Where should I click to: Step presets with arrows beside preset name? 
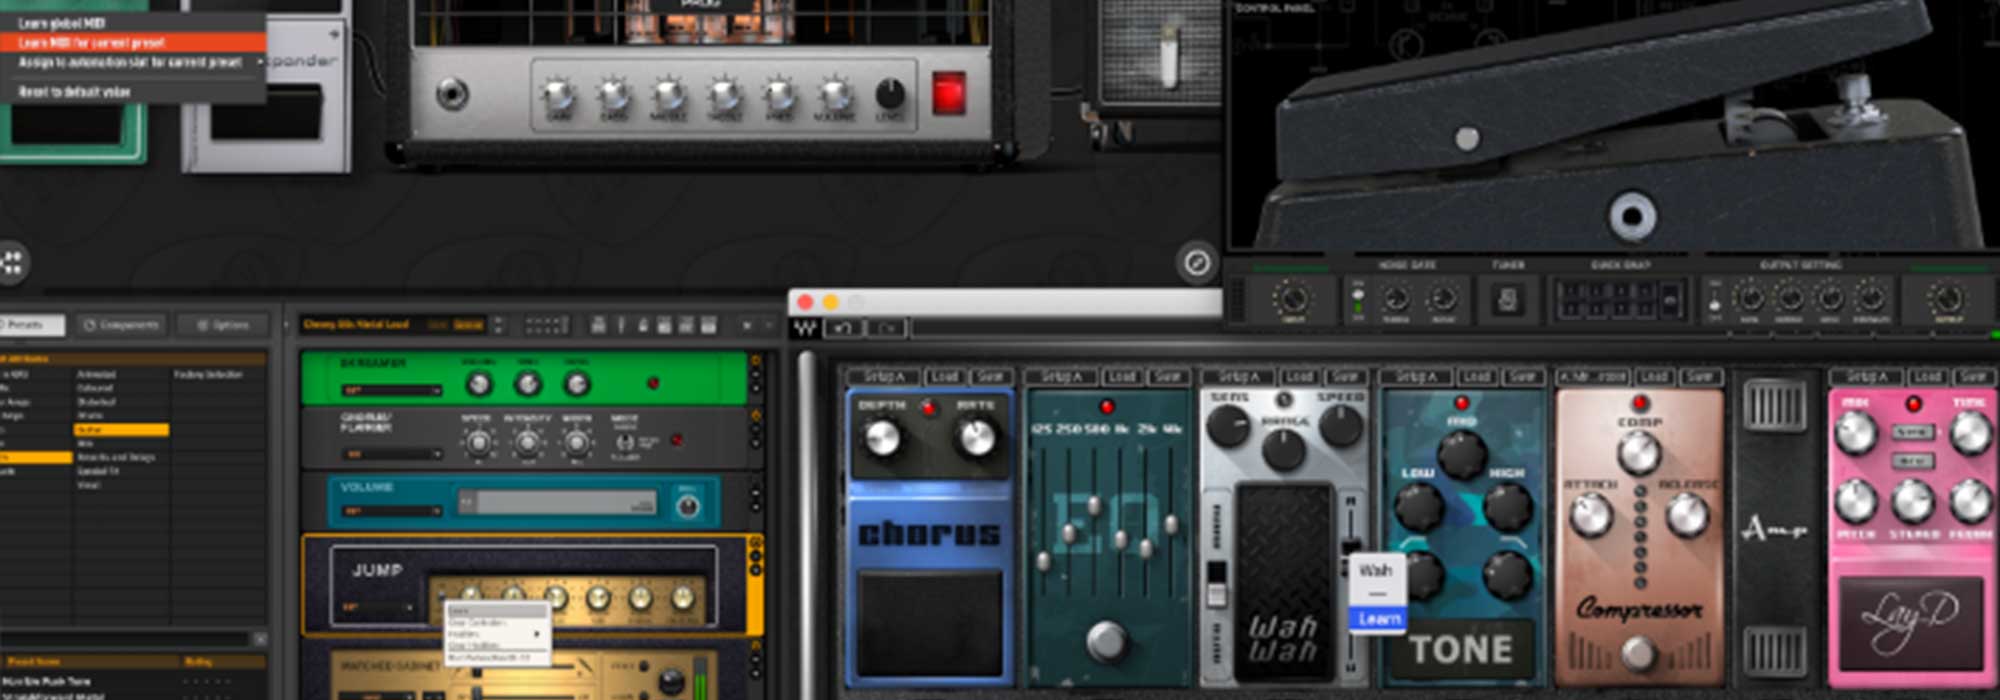(498, 325)
